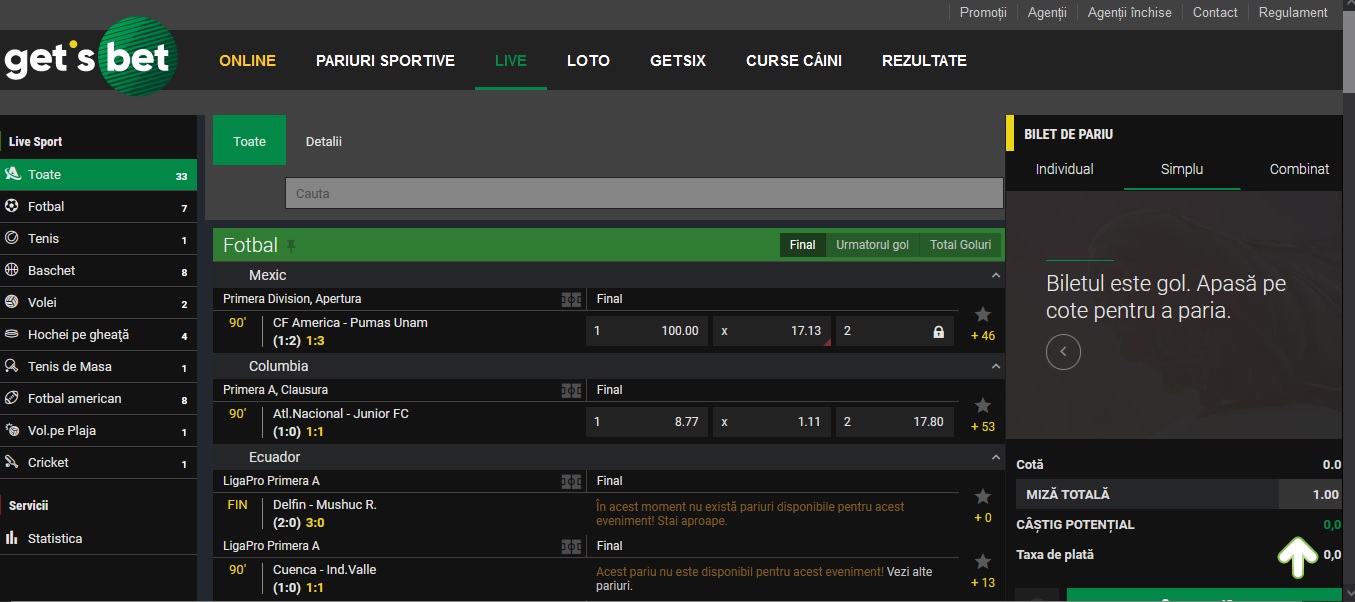Select the Urmatorul gol market filter

tap(872, 245)
